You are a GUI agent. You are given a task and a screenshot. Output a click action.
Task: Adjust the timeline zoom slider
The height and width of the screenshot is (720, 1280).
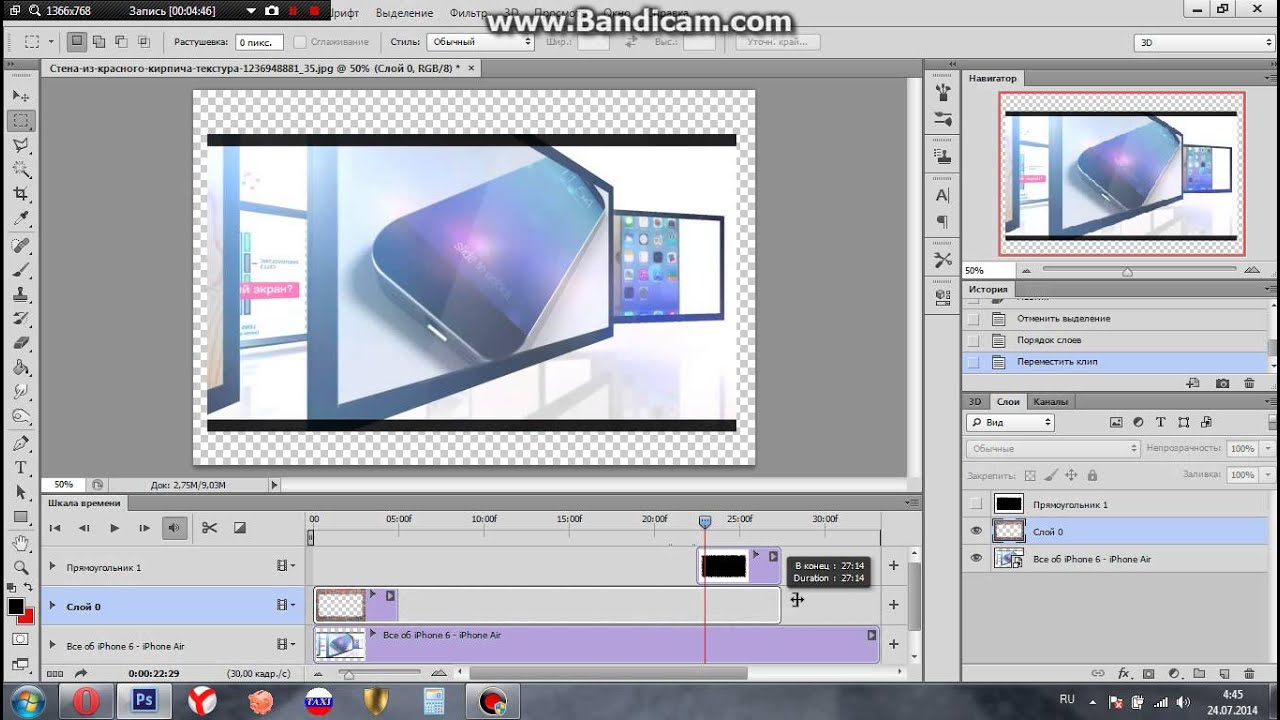348,674
